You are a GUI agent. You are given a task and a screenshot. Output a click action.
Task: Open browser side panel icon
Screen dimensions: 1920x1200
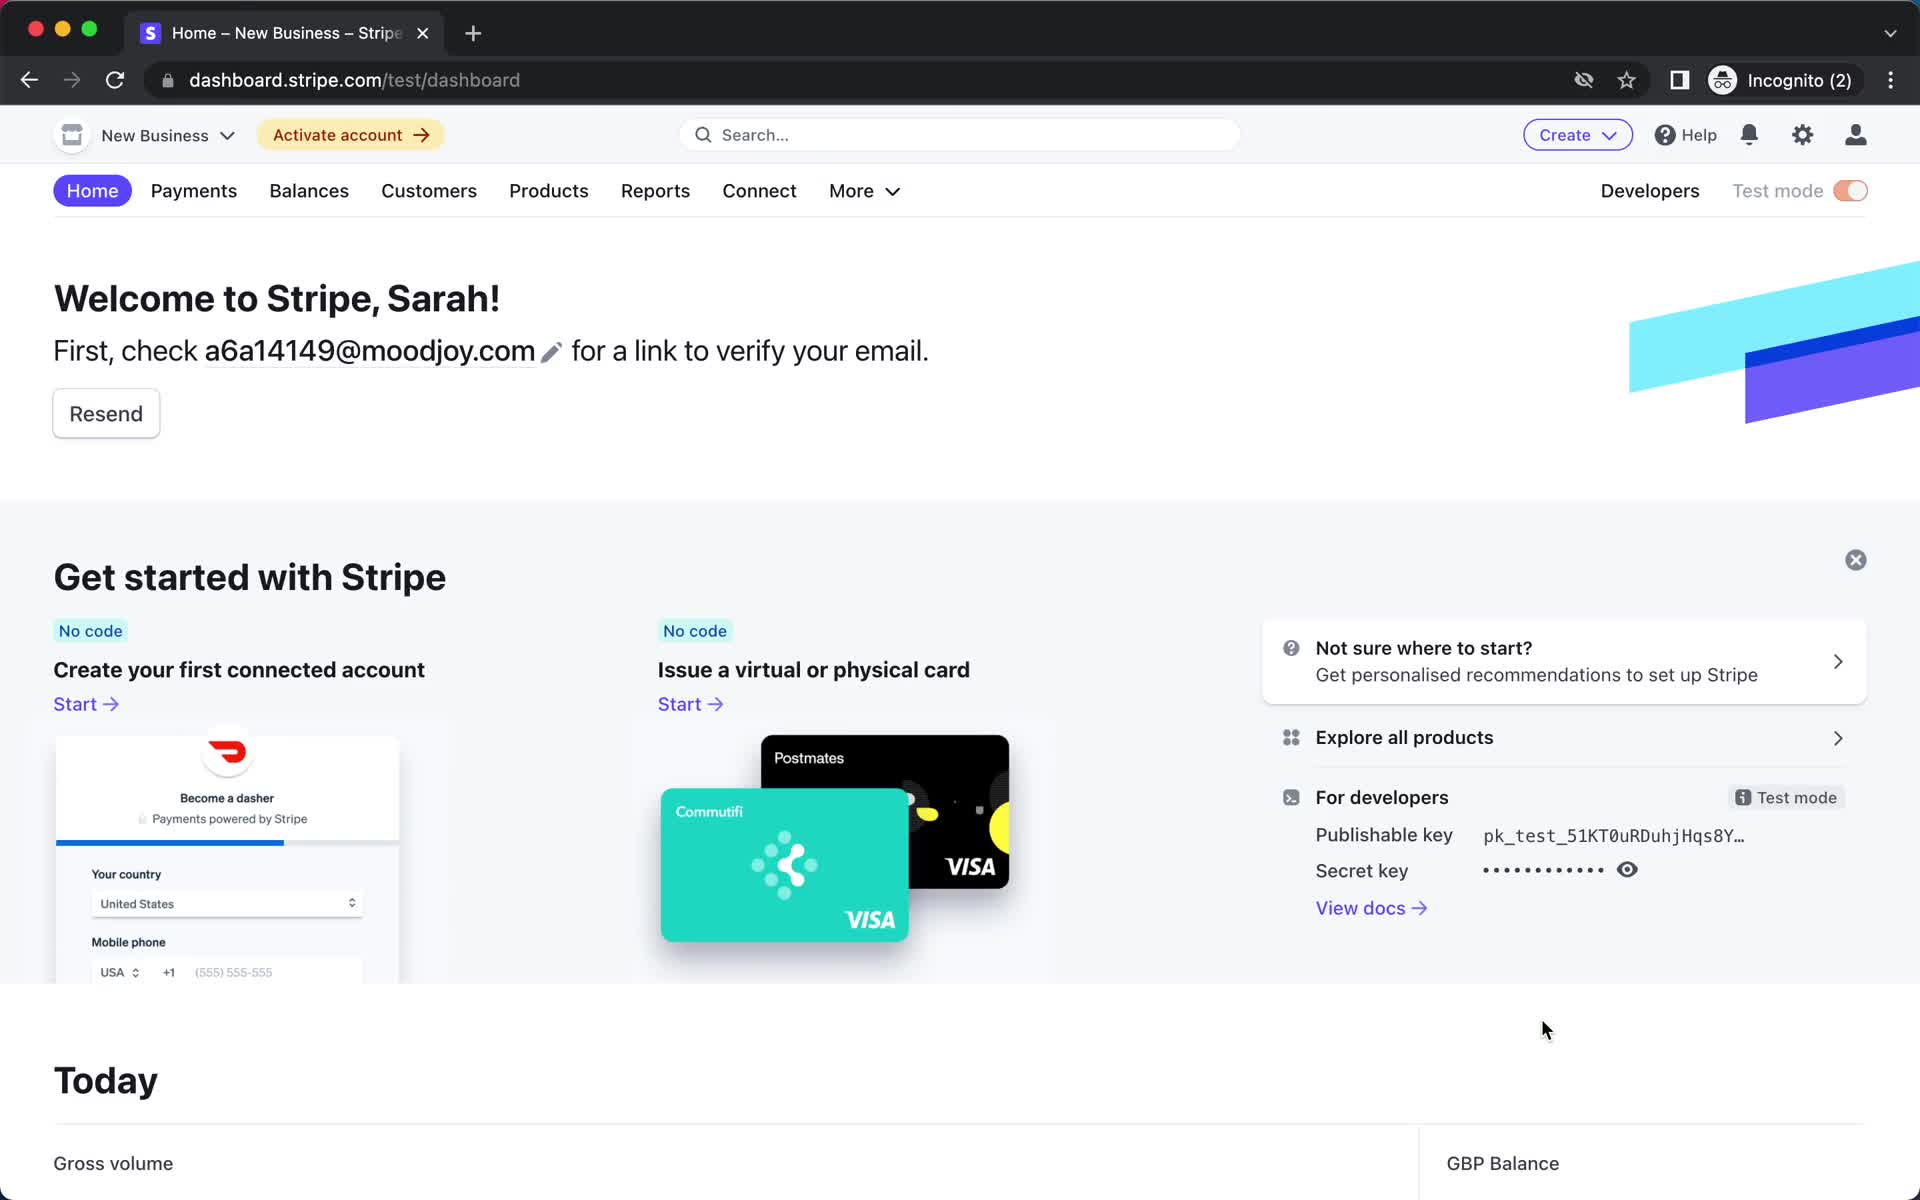[1679, 80]
